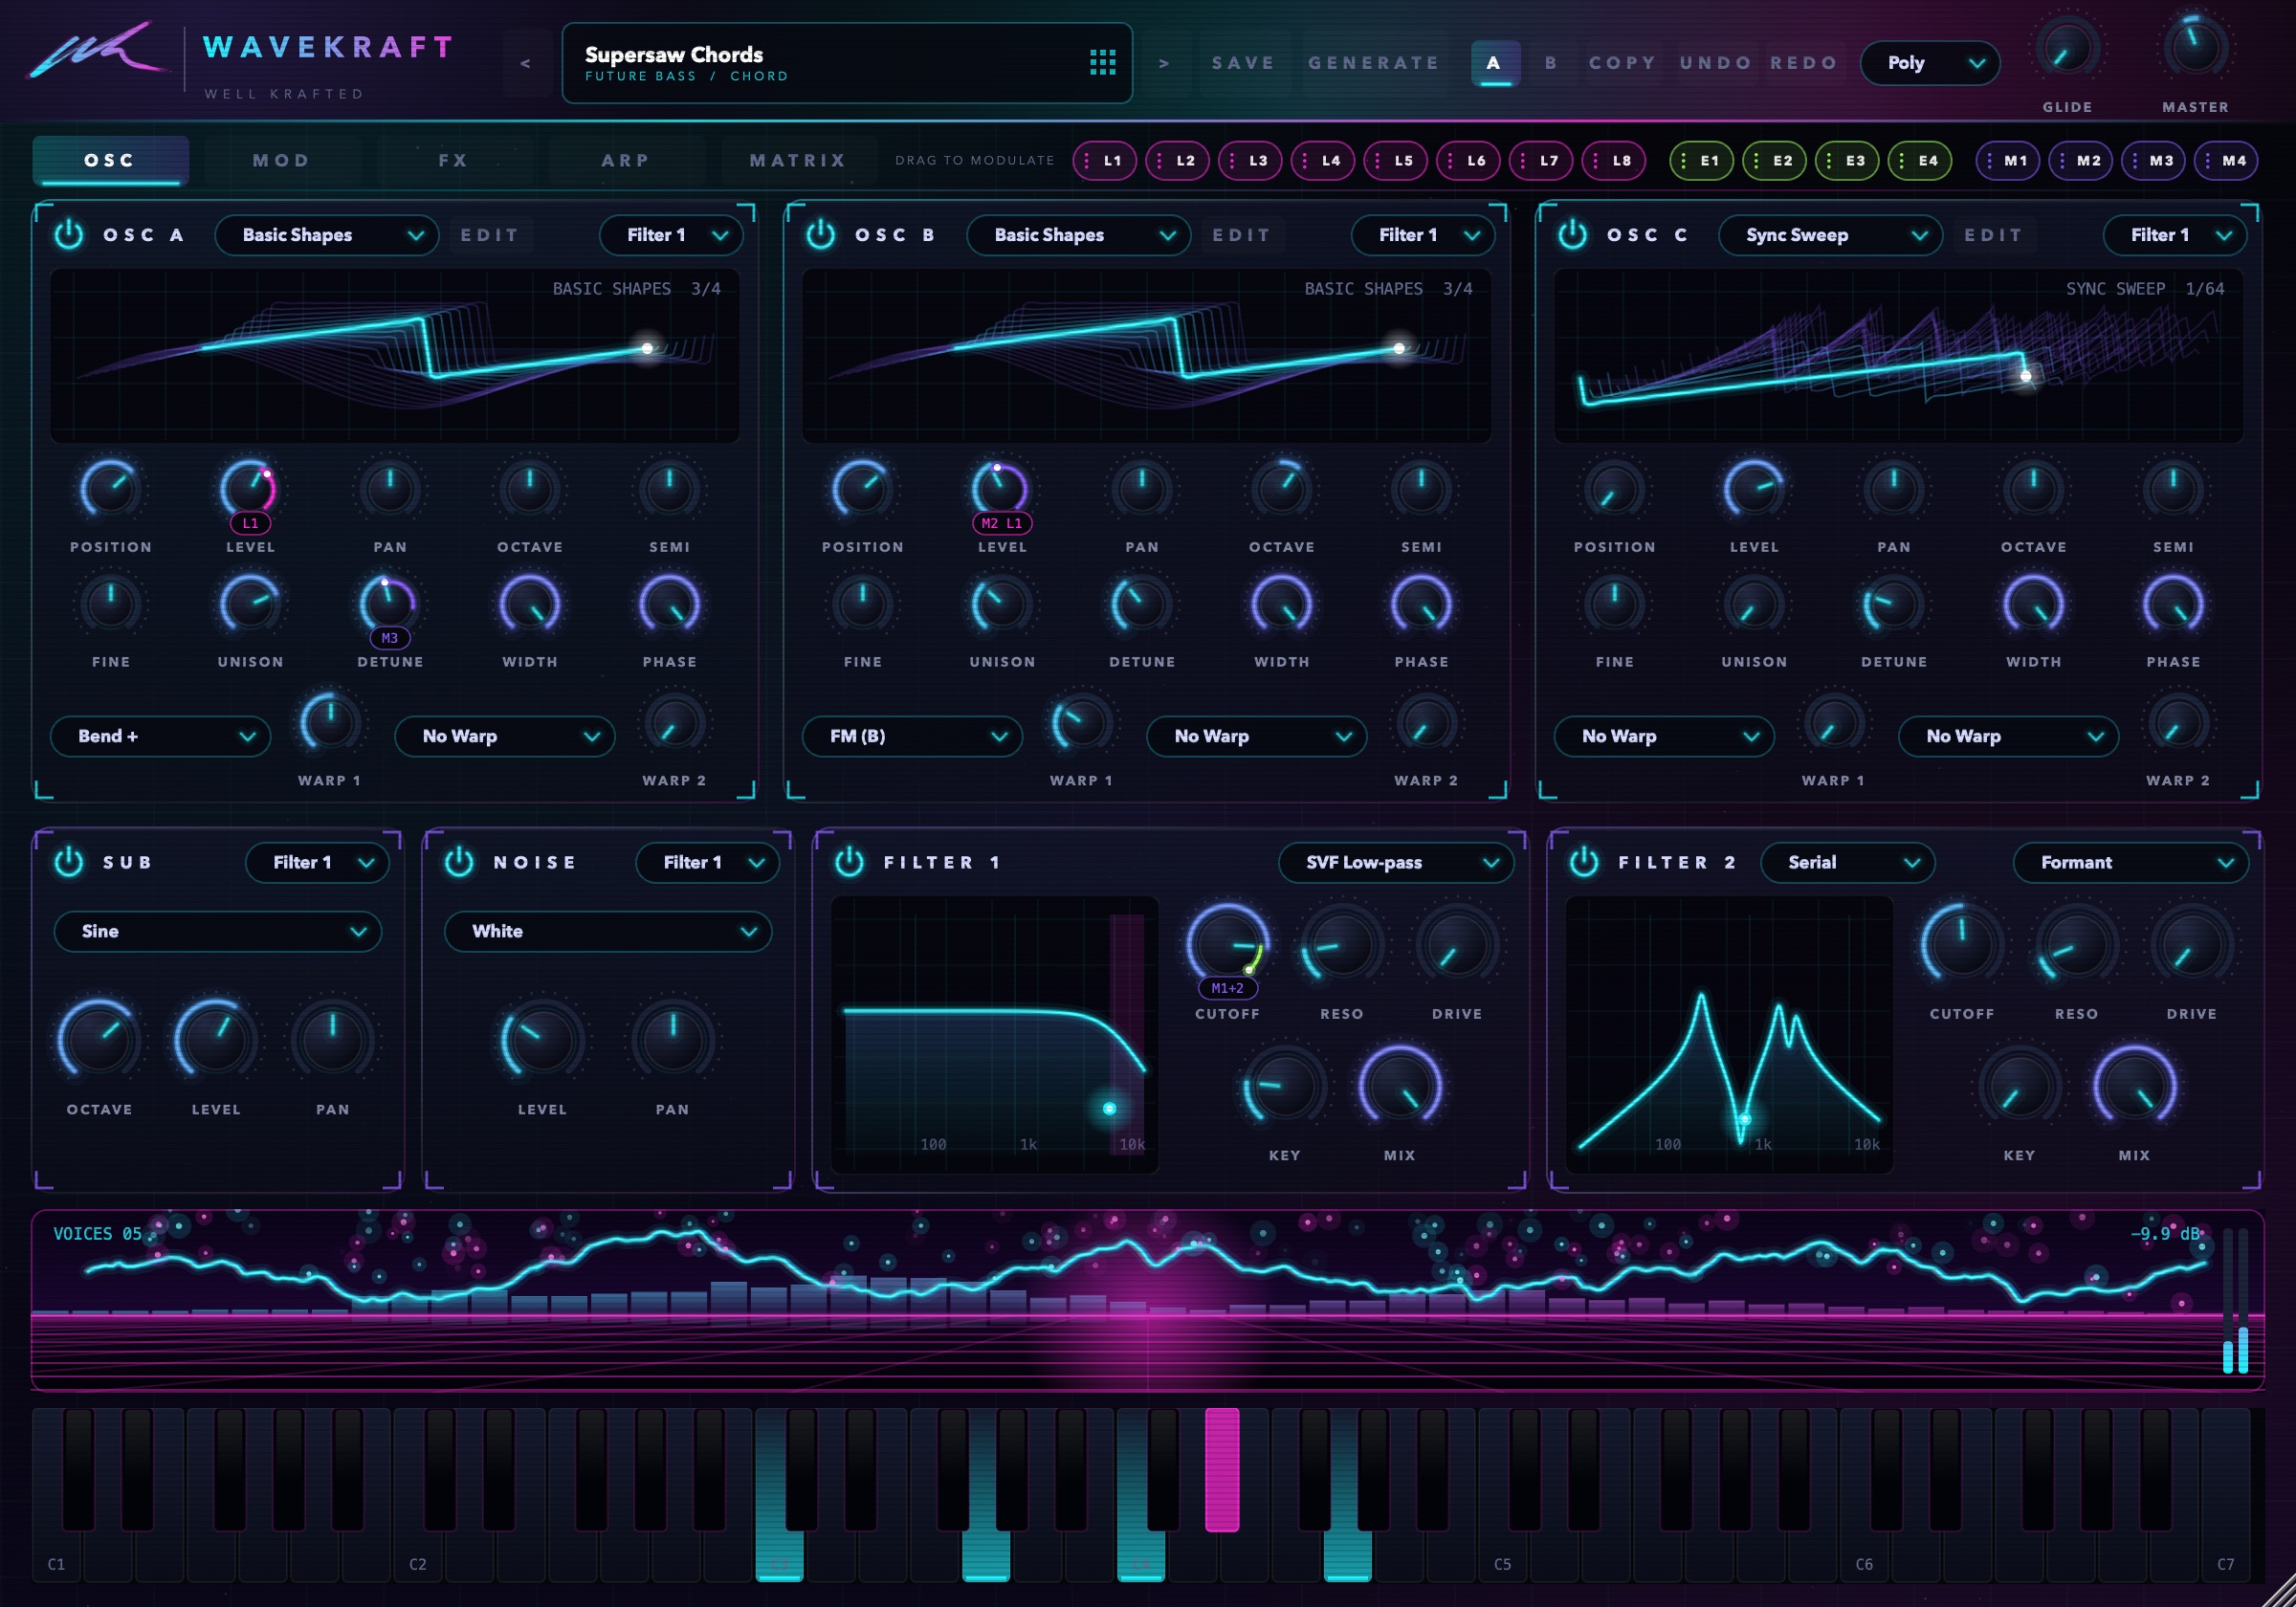Screen dimensions: 2296x1607
Task: Go to next preset arrow
Action: point(1164,63)
